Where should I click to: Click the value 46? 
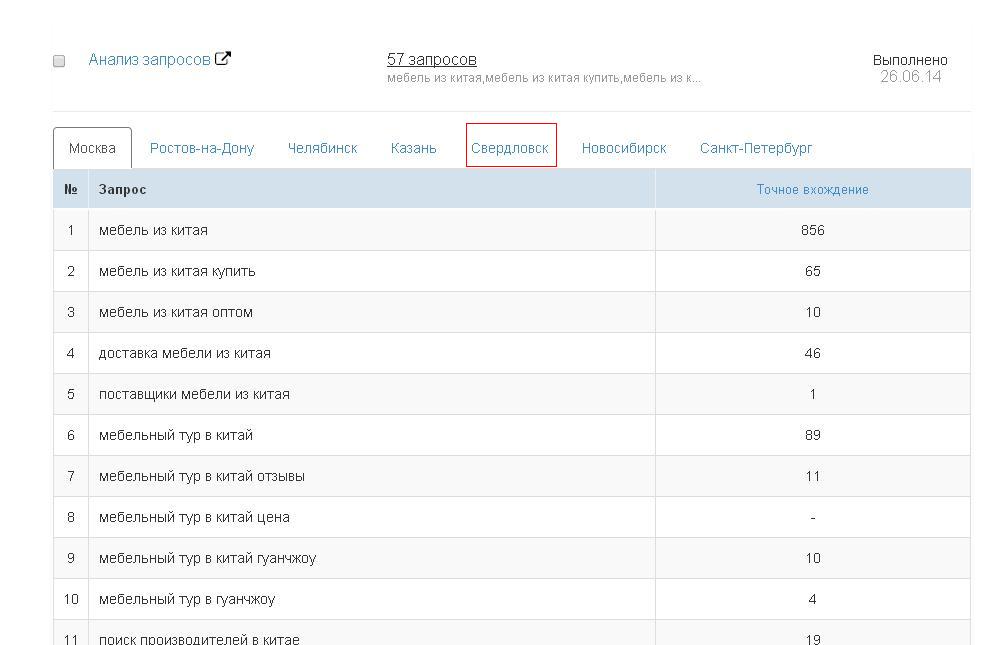point(812,354)
